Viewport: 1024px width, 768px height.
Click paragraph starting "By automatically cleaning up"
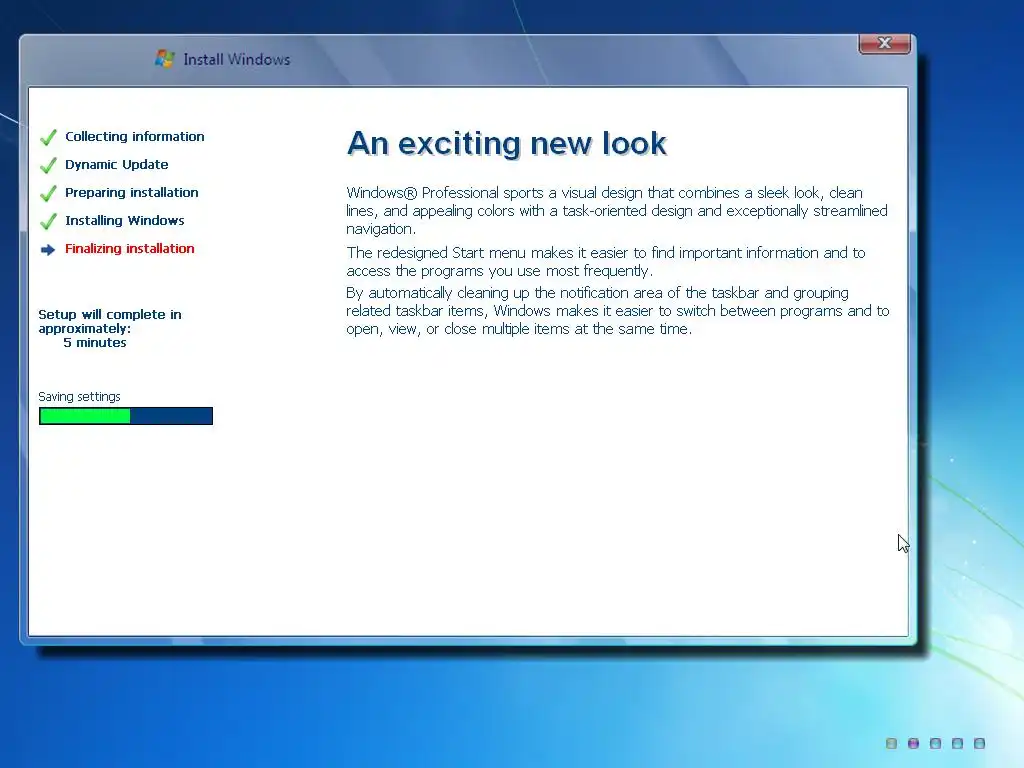point(618,311)
